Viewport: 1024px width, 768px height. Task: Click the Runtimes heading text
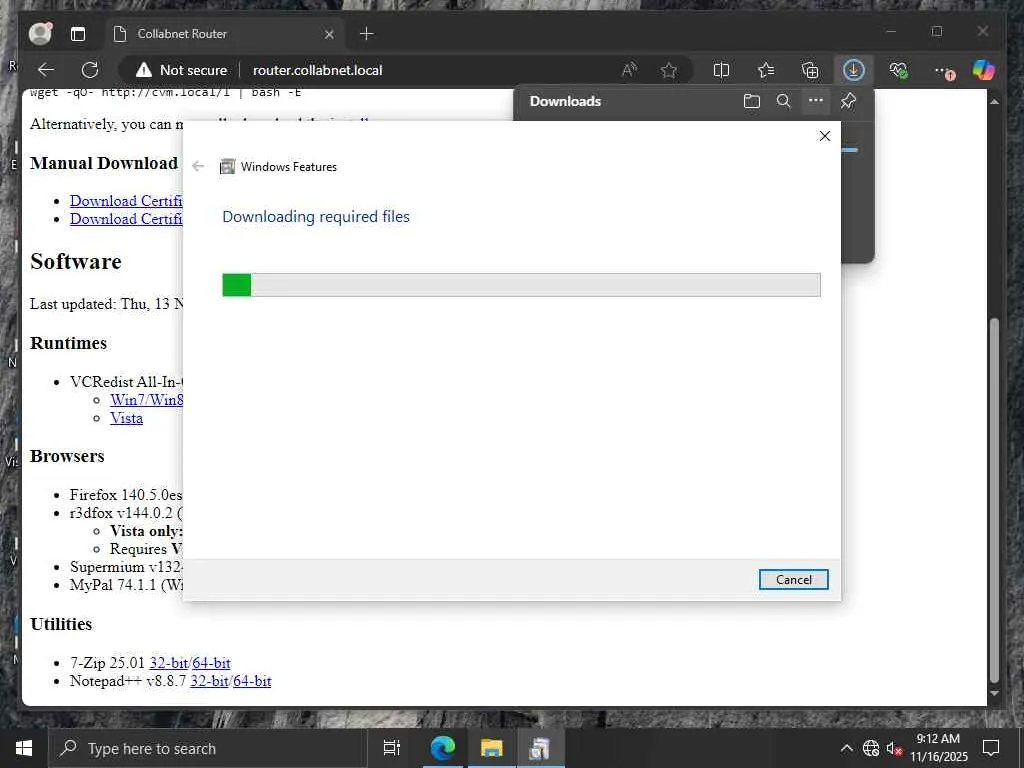click(x=69, y=343)
